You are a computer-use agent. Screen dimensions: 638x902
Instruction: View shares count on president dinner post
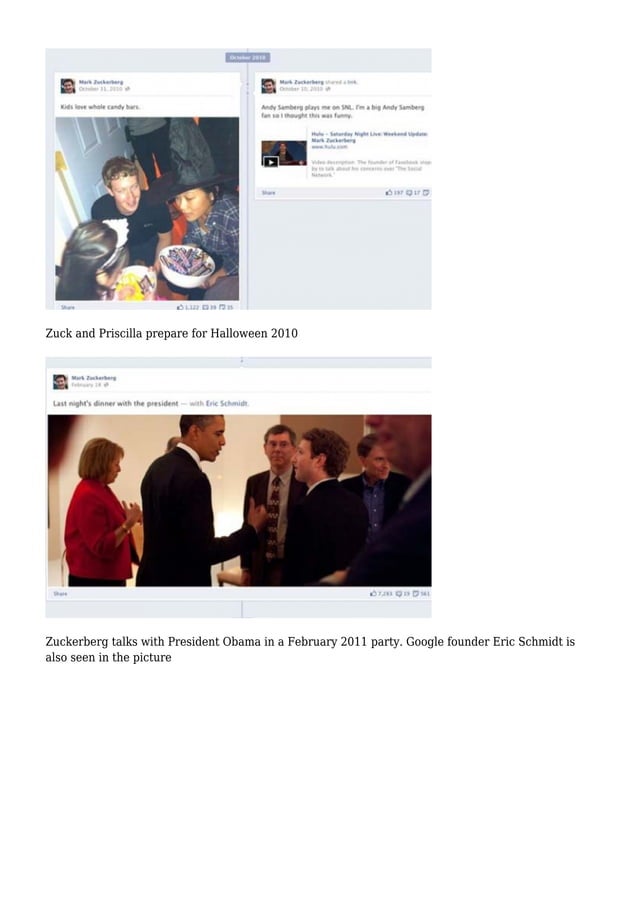pyautogui.click(x=421, y=593)
